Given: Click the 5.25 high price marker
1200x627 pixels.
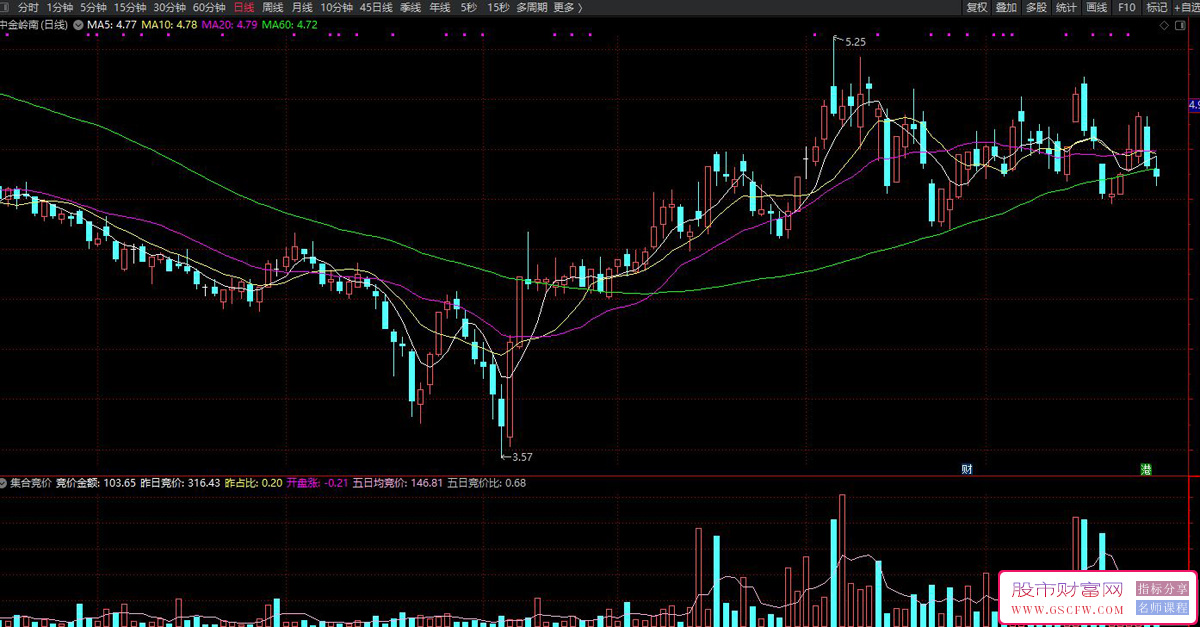Looking at the screenshot, I should pyautogui.click(x=855, y=42).
